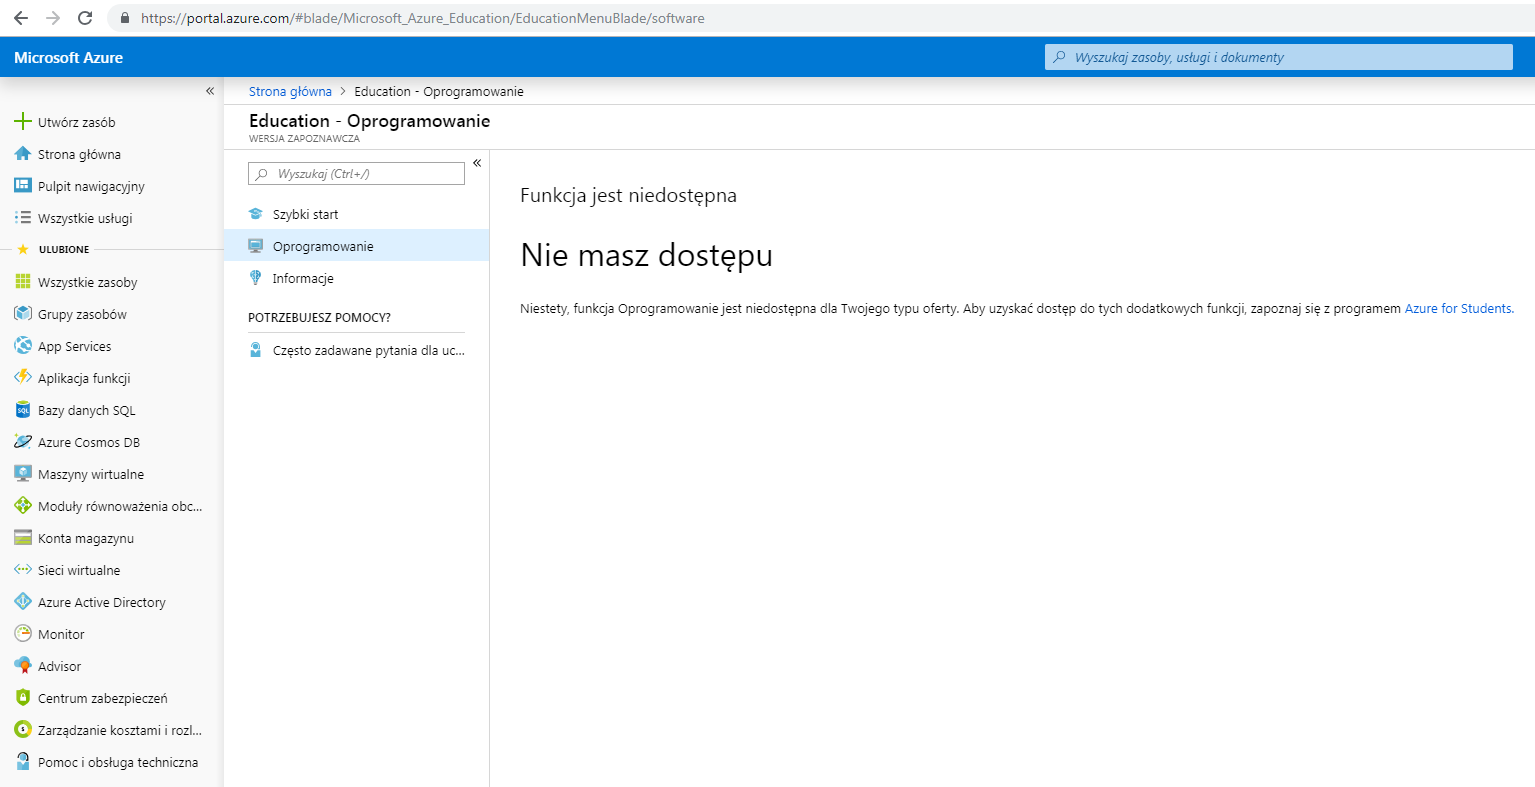Click the "POTRZEBUJESZ POMOCY?" section header

point(319,317)
